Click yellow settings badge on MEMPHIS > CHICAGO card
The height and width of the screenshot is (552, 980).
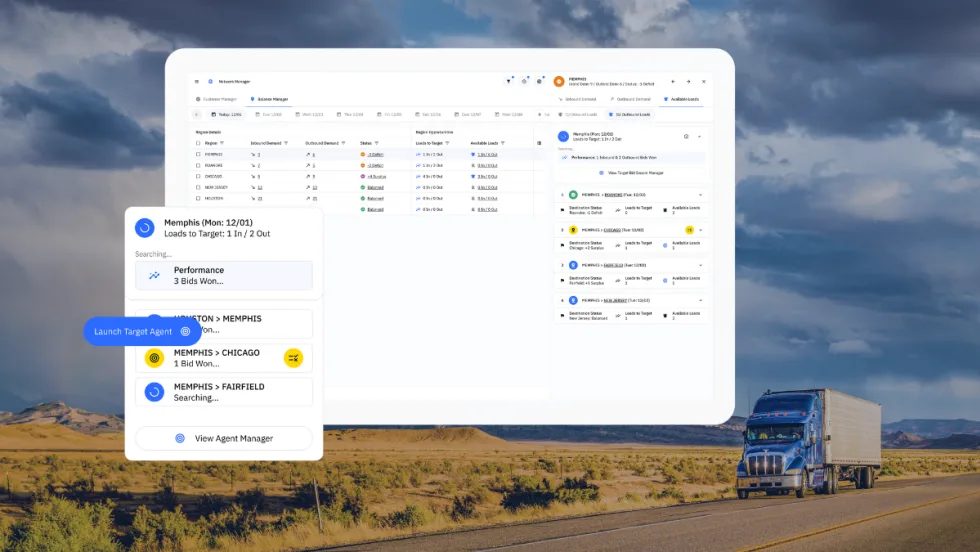click(x=293, y=358)
